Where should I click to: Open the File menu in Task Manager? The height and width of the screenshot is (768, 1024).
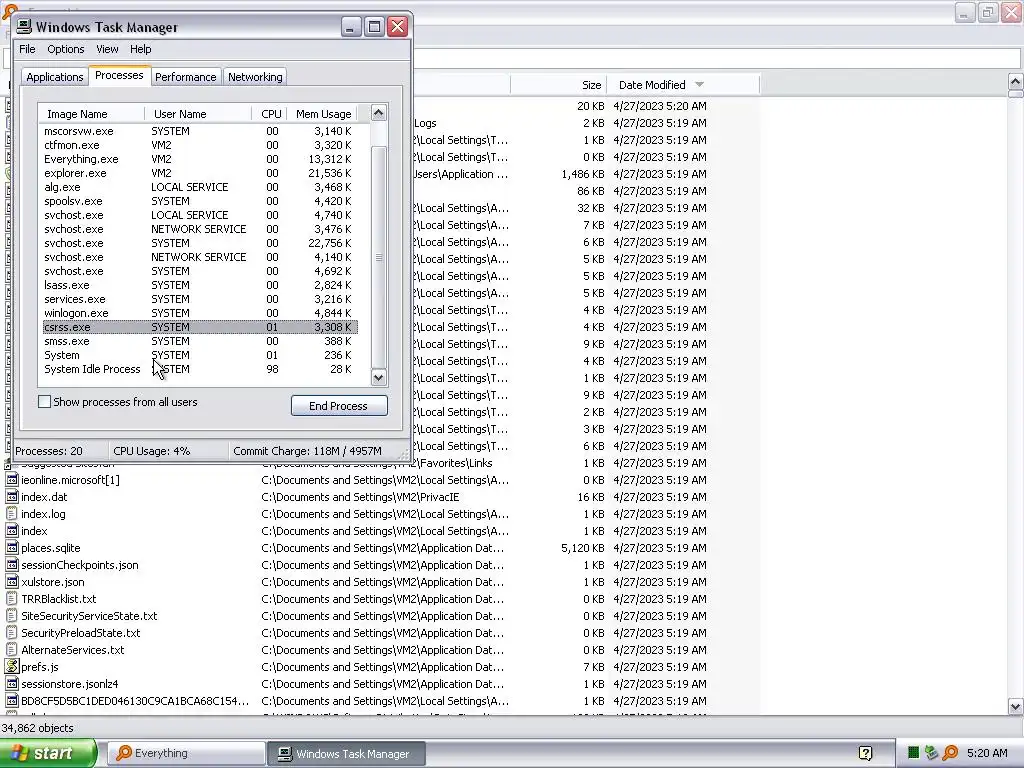(x=27, y=49)
